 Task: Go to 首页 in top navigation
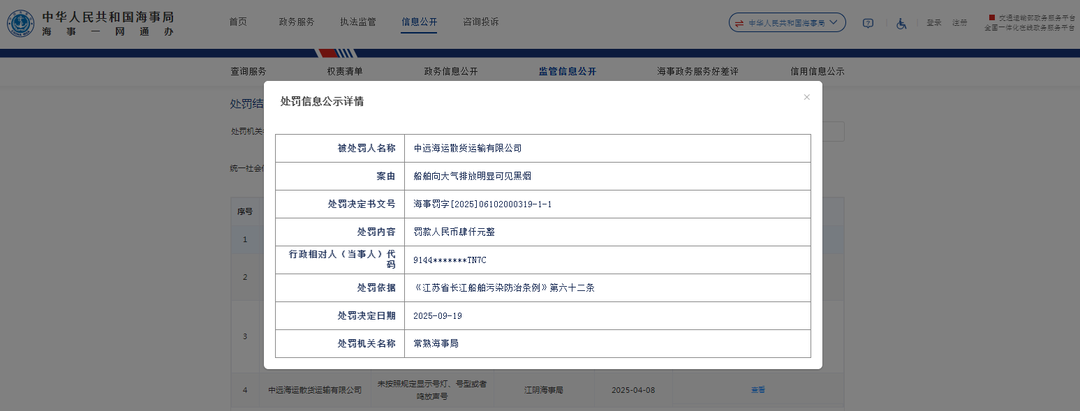click(x=237, y=22)
